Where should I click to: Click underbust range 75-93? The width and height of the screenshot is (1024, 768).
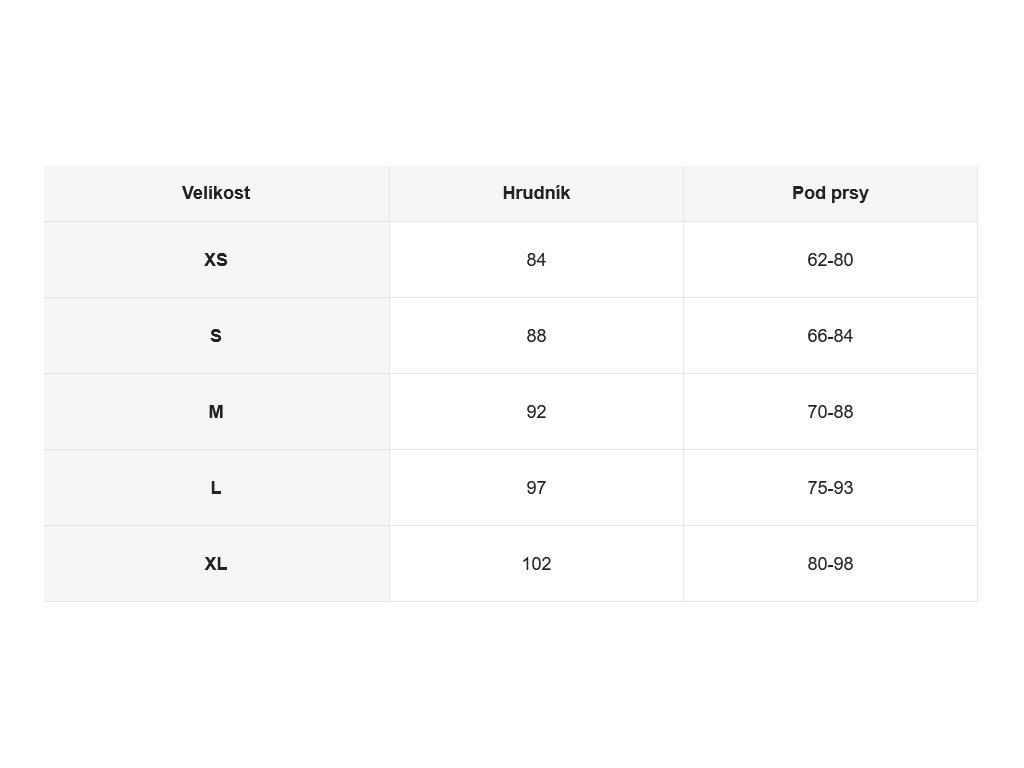click(x=830, y=488)
